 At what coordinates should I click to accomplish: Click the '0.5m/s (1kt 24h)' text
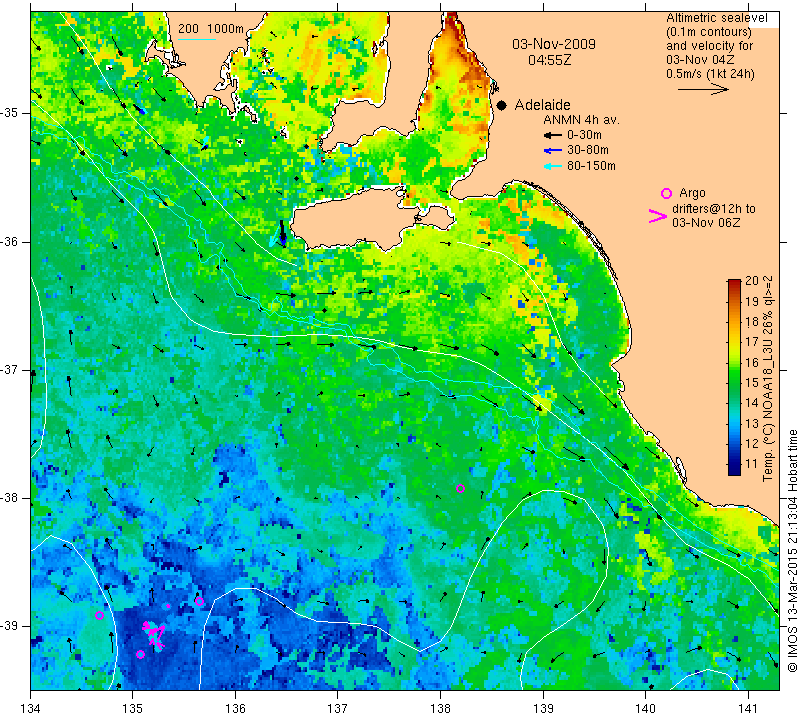(710, 73)
